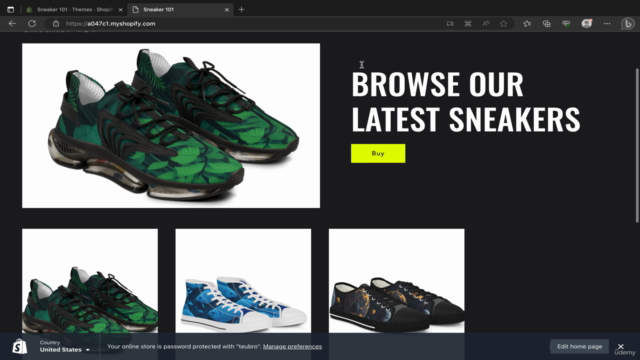The image size is (640, 360).
Task: Open browser profile avatar
Action: coord(587,23)
